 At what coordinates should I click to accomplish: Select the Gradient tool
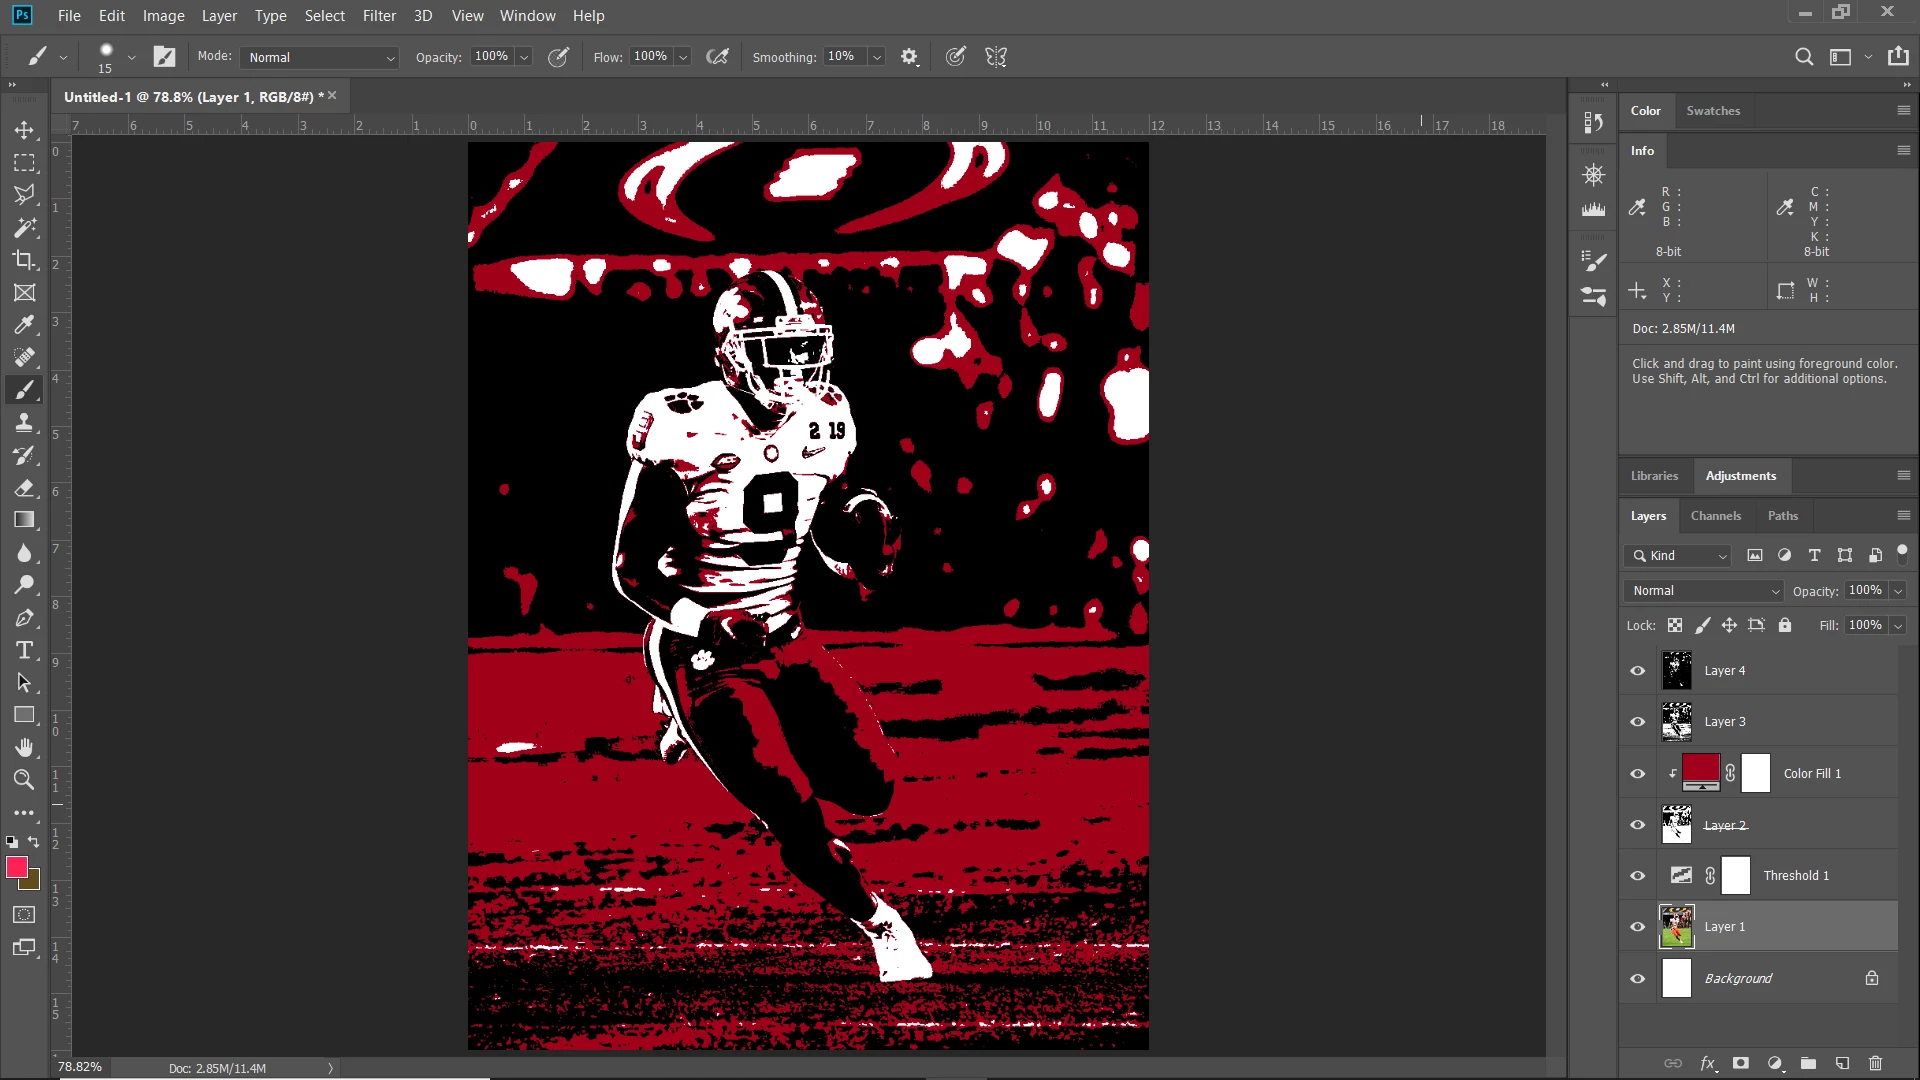coord(24,520)
